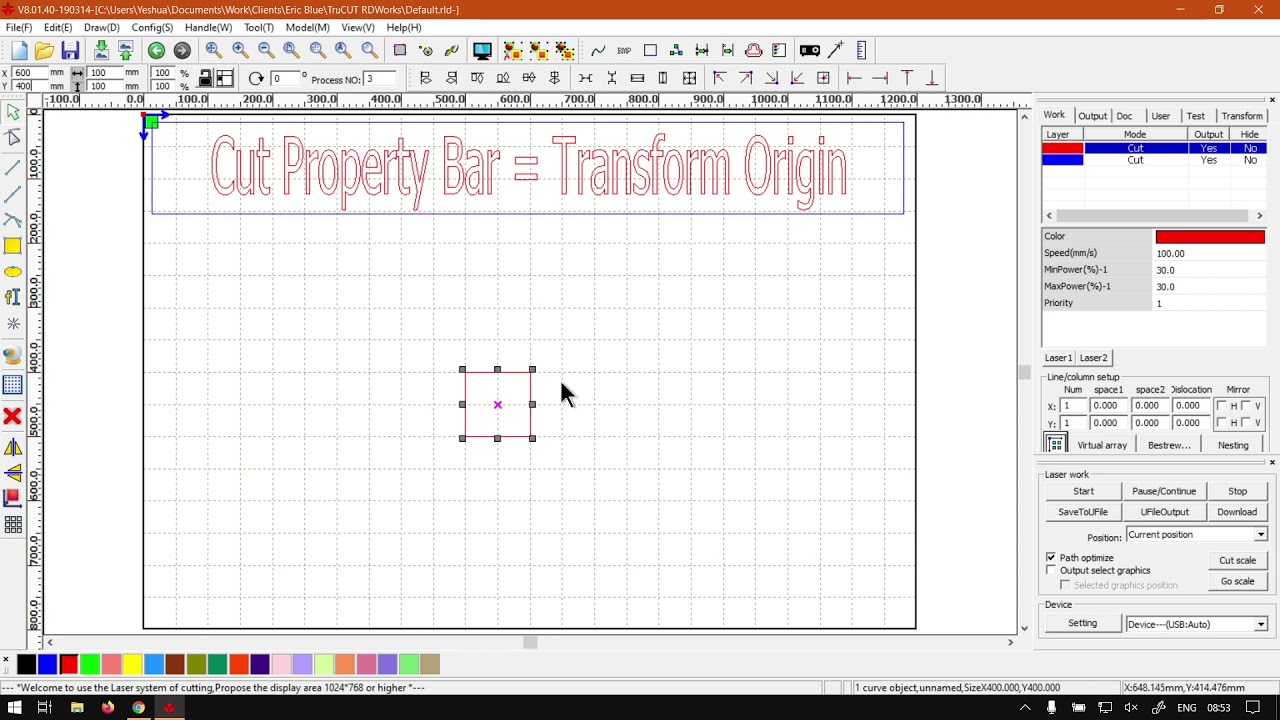Click the align left edges icon
Screen dimensions: 1280x720
[425, 78]
